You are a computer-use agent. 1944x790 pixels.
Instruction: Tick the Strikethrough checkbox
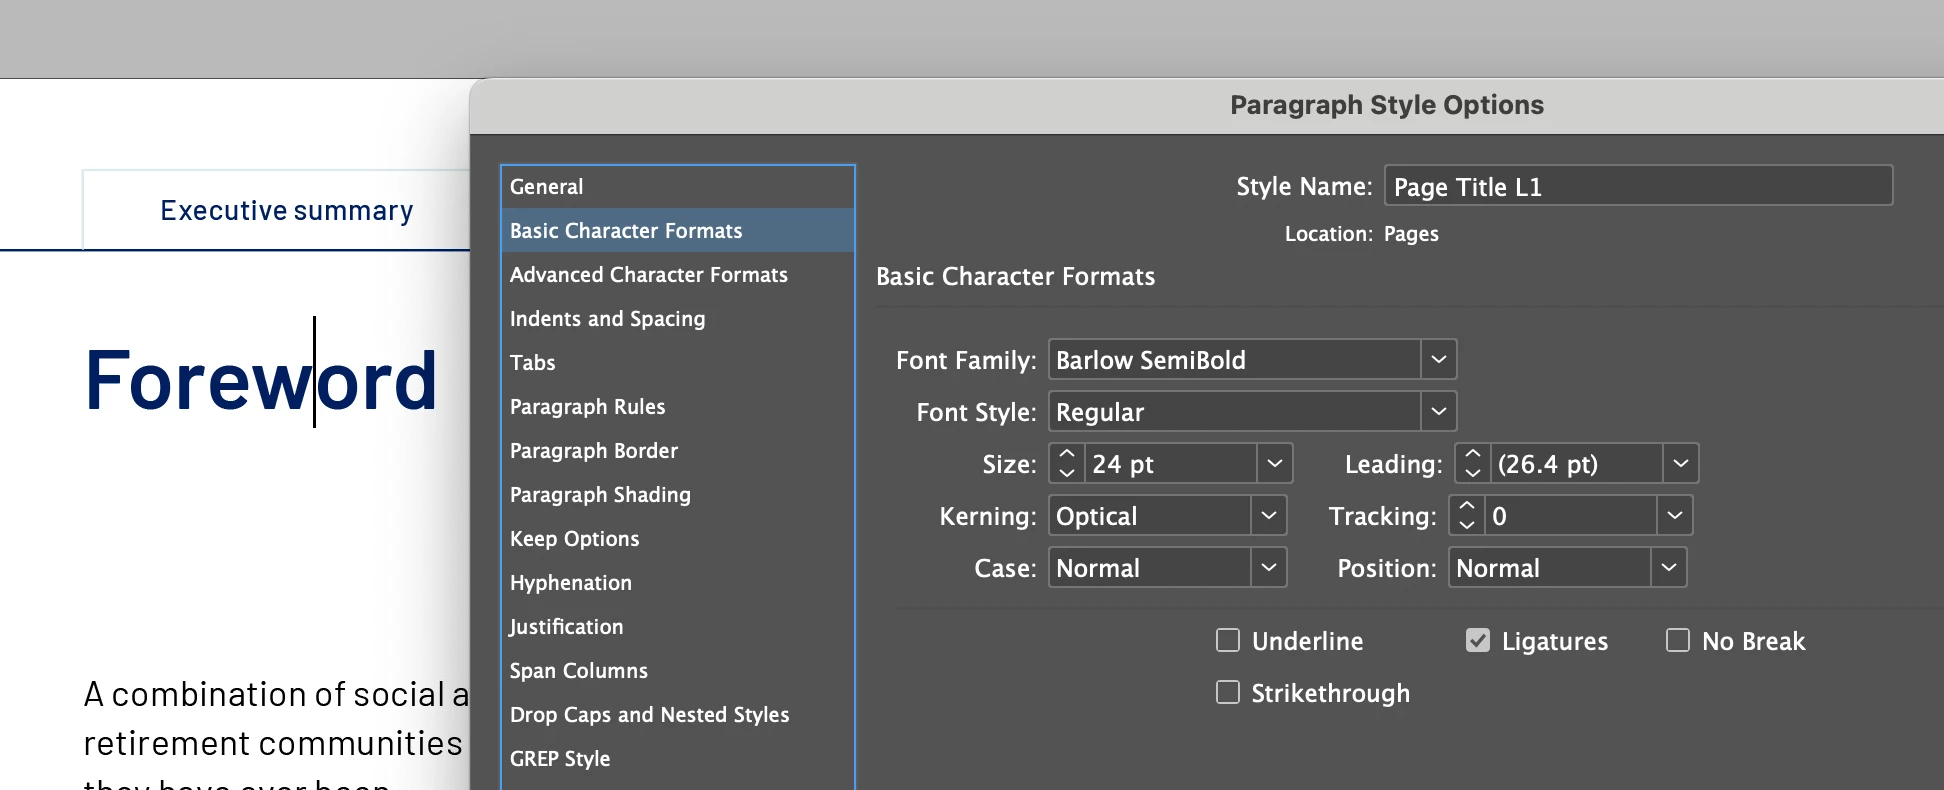(1228, 692)
